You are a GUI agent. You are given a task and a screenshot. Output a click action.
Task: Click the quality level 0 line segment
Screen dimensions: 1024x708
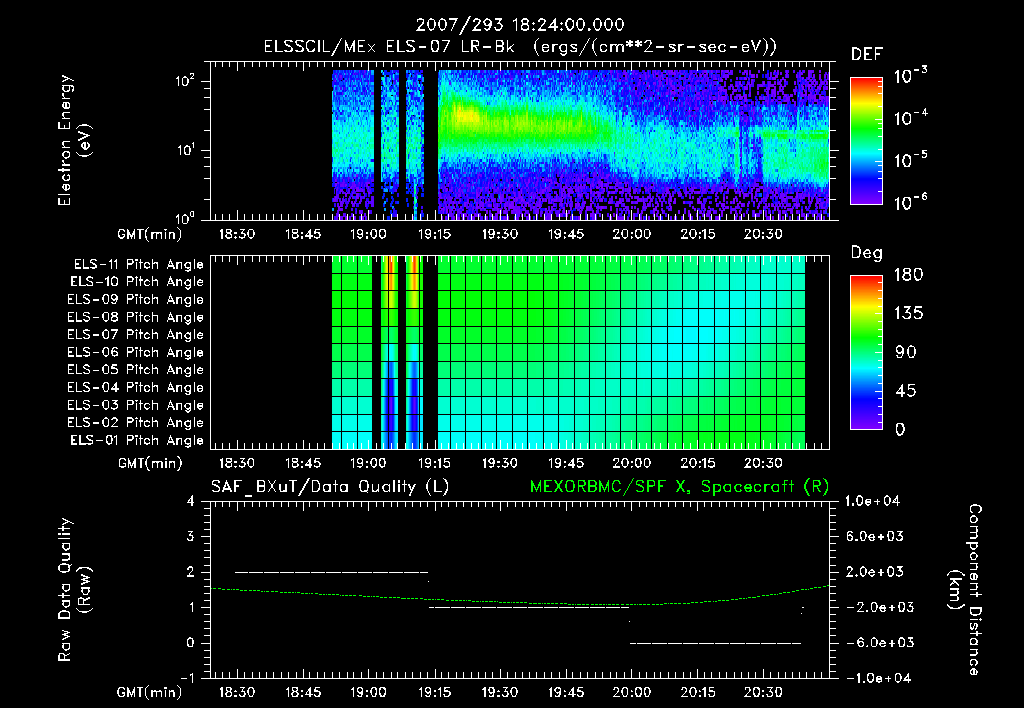point(716,643)
